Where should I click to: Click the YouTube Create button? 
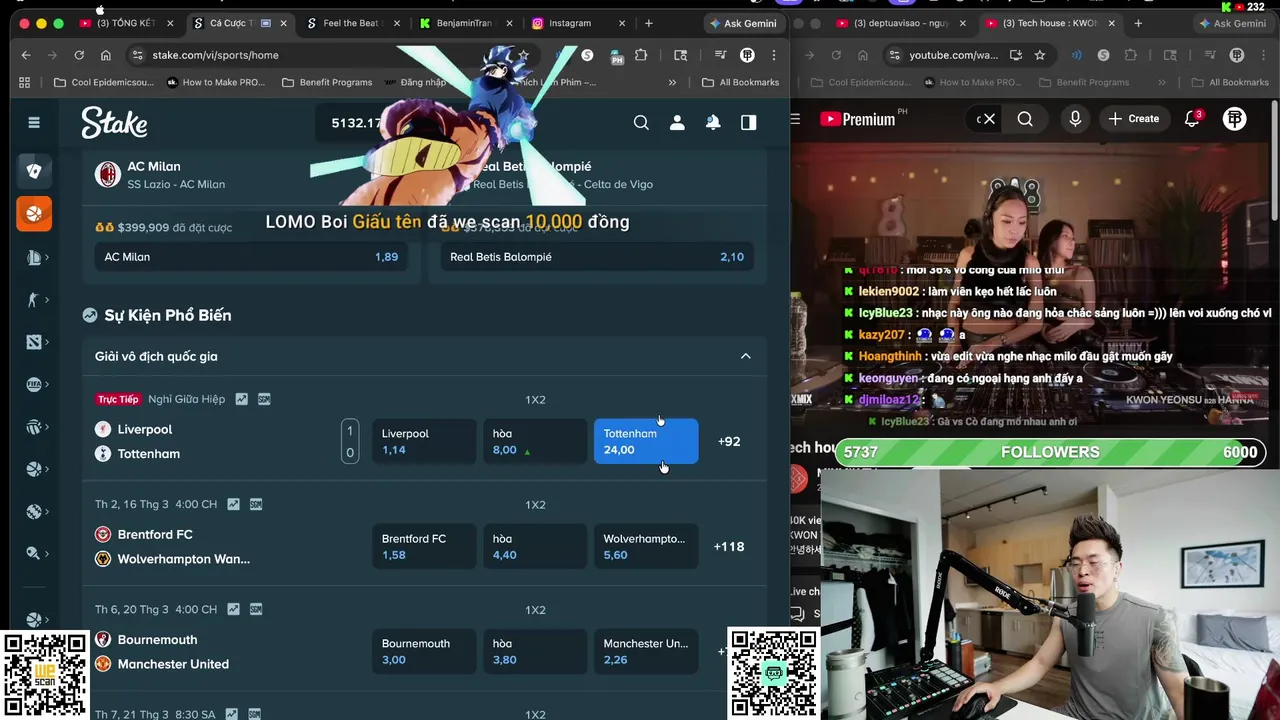click(x=1133, y=119)
